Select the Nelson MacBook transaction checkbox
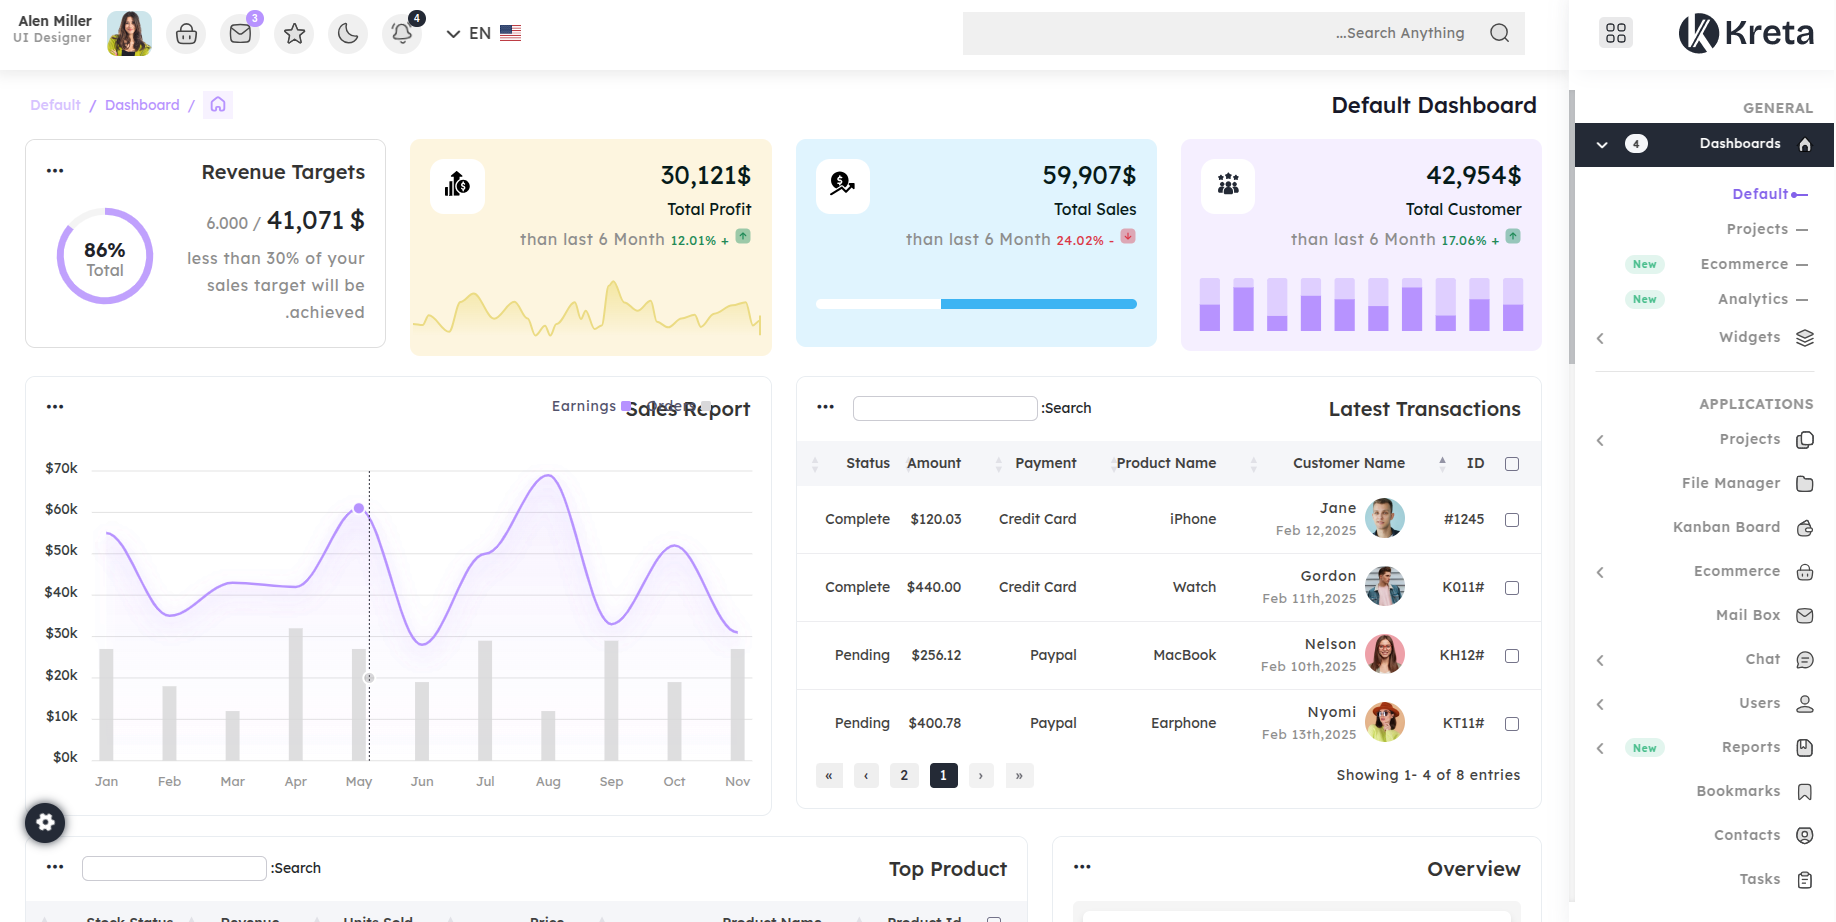1836x922 pixels. point(1512,656)
